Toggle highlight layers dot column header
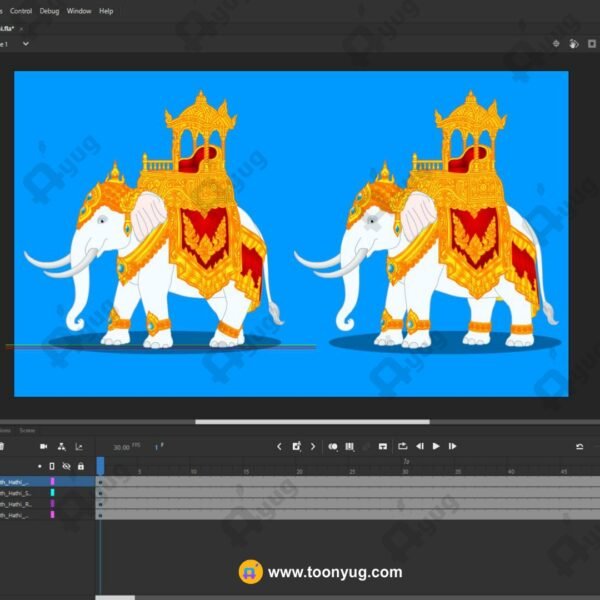 point(39,466)
